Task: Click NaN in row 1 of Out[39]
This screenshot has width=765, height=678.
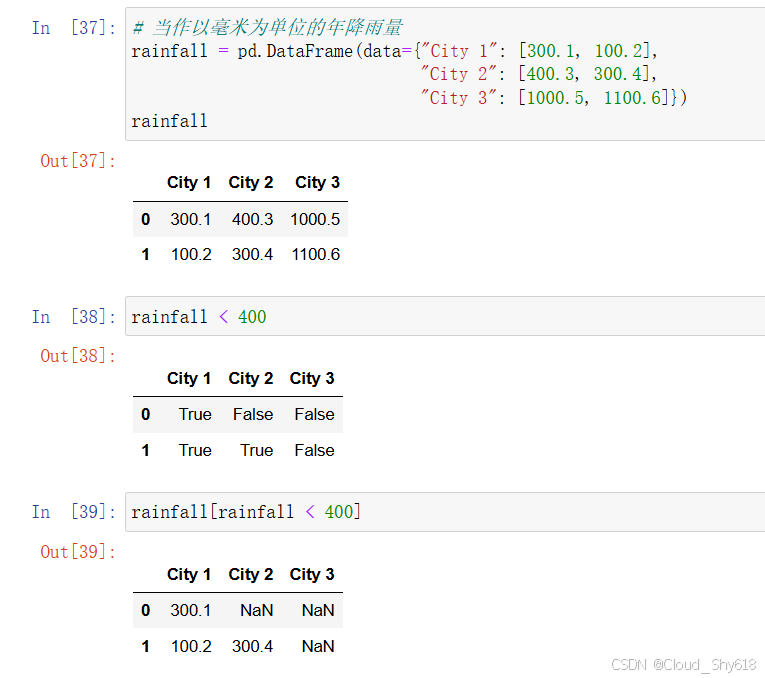Action: pyautogui.click(x=318, y=646)
